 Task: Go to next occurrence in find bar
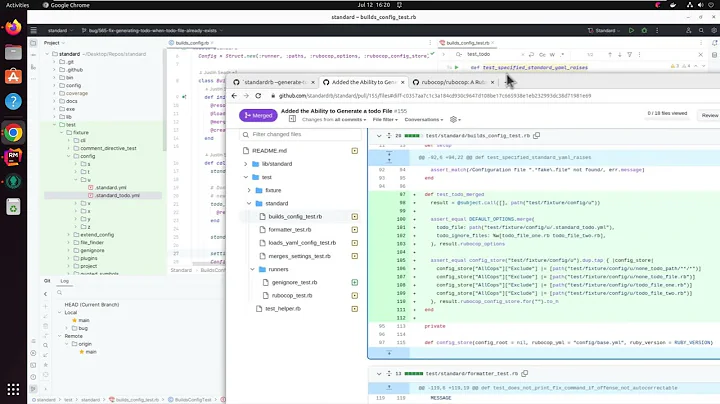(619, 55)
